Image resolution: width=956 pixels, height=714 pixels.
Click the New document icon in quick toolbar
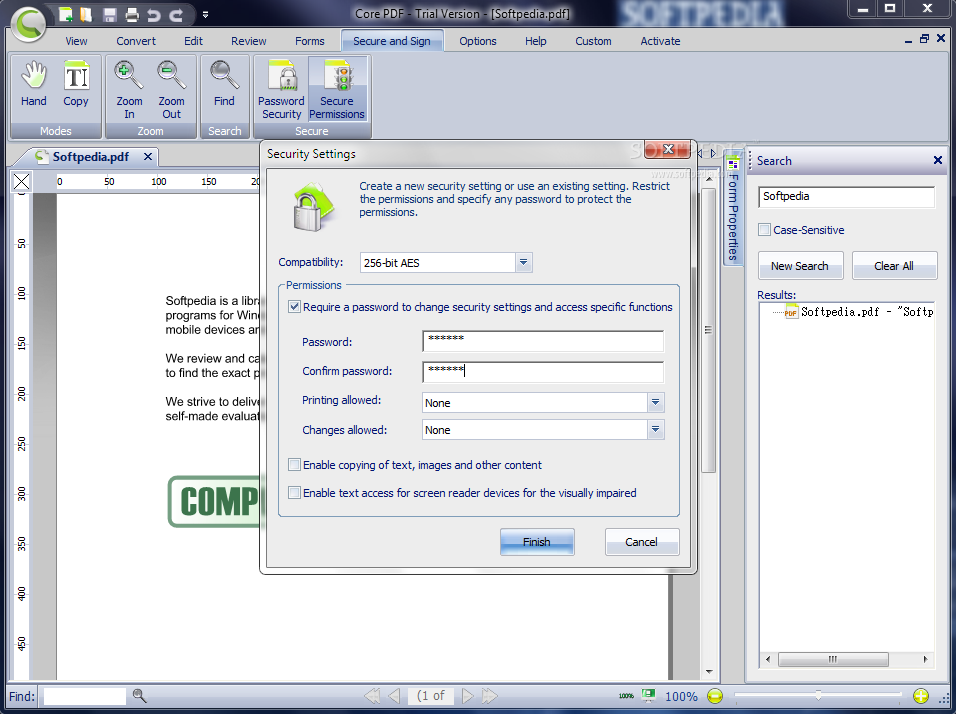pos(66,15)
